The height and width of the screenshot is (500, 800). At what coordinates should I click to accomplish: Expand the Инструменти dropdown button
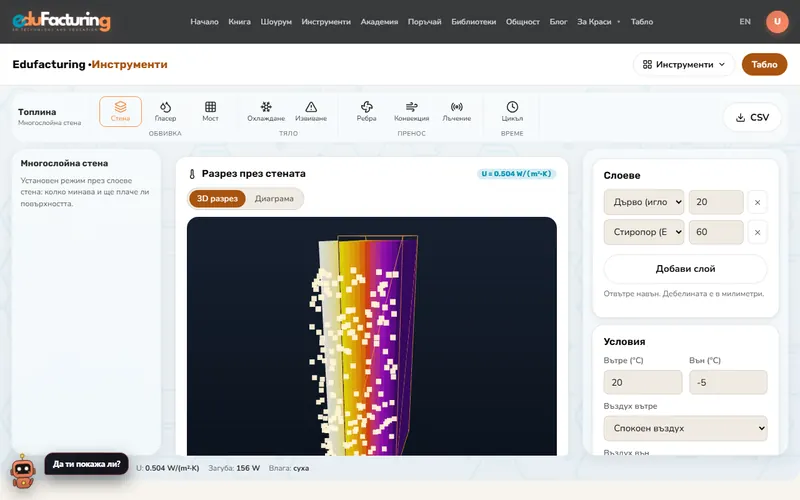(x=684, y=65)
